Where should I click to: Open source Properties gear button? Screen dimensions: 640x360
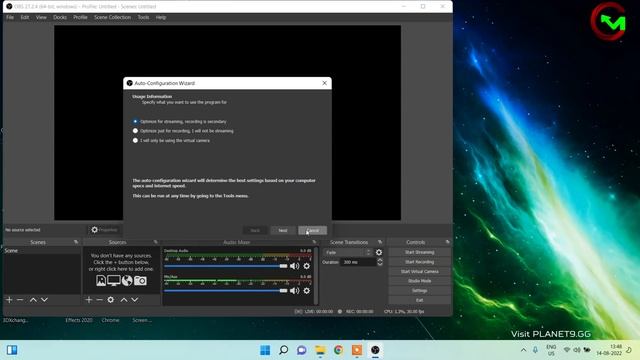pos(104,230)
